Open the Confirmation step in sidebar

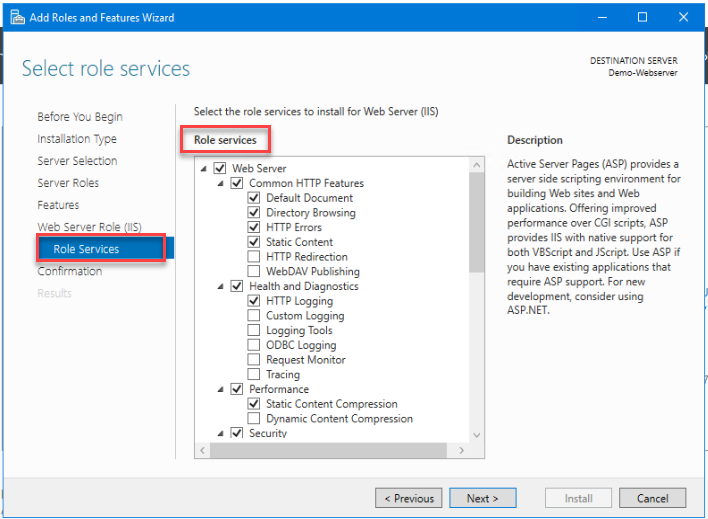coord(70,271)
